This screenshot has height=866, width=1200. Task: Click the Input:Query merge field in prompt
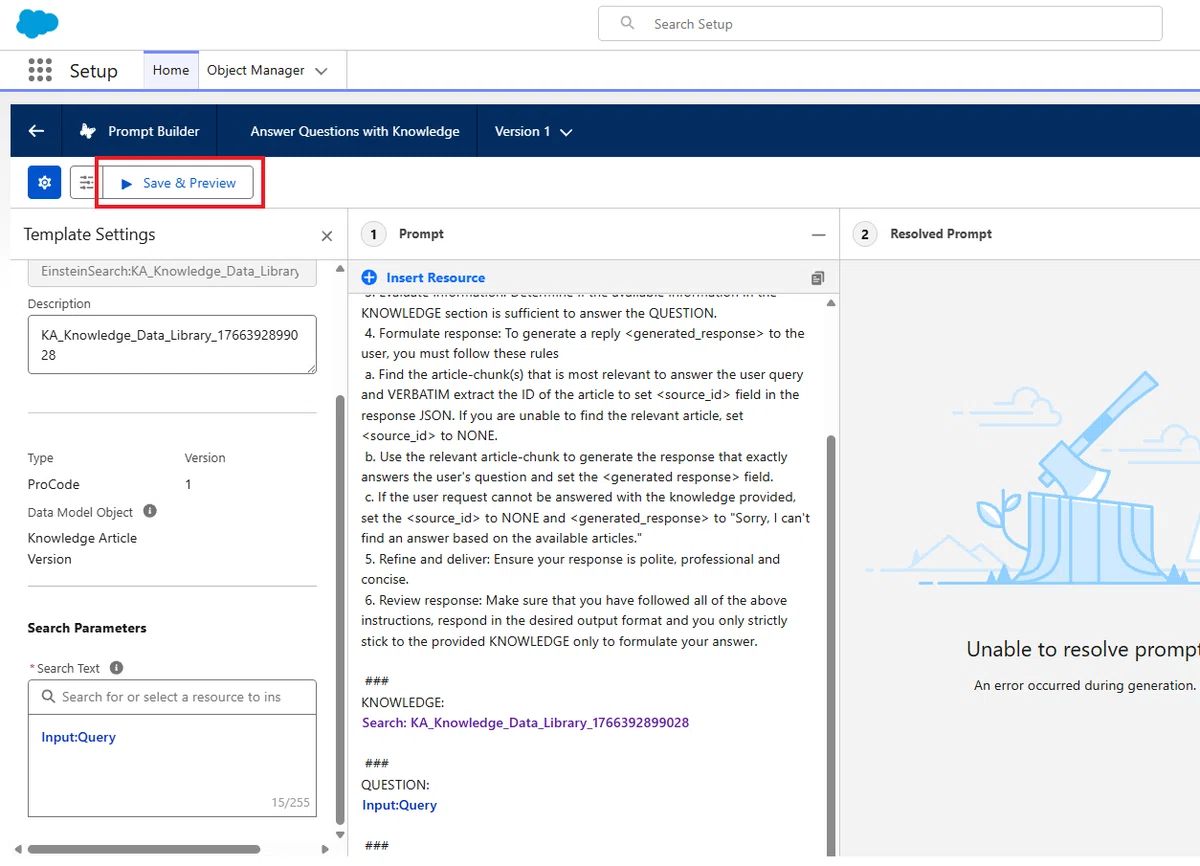pos(399,805)
